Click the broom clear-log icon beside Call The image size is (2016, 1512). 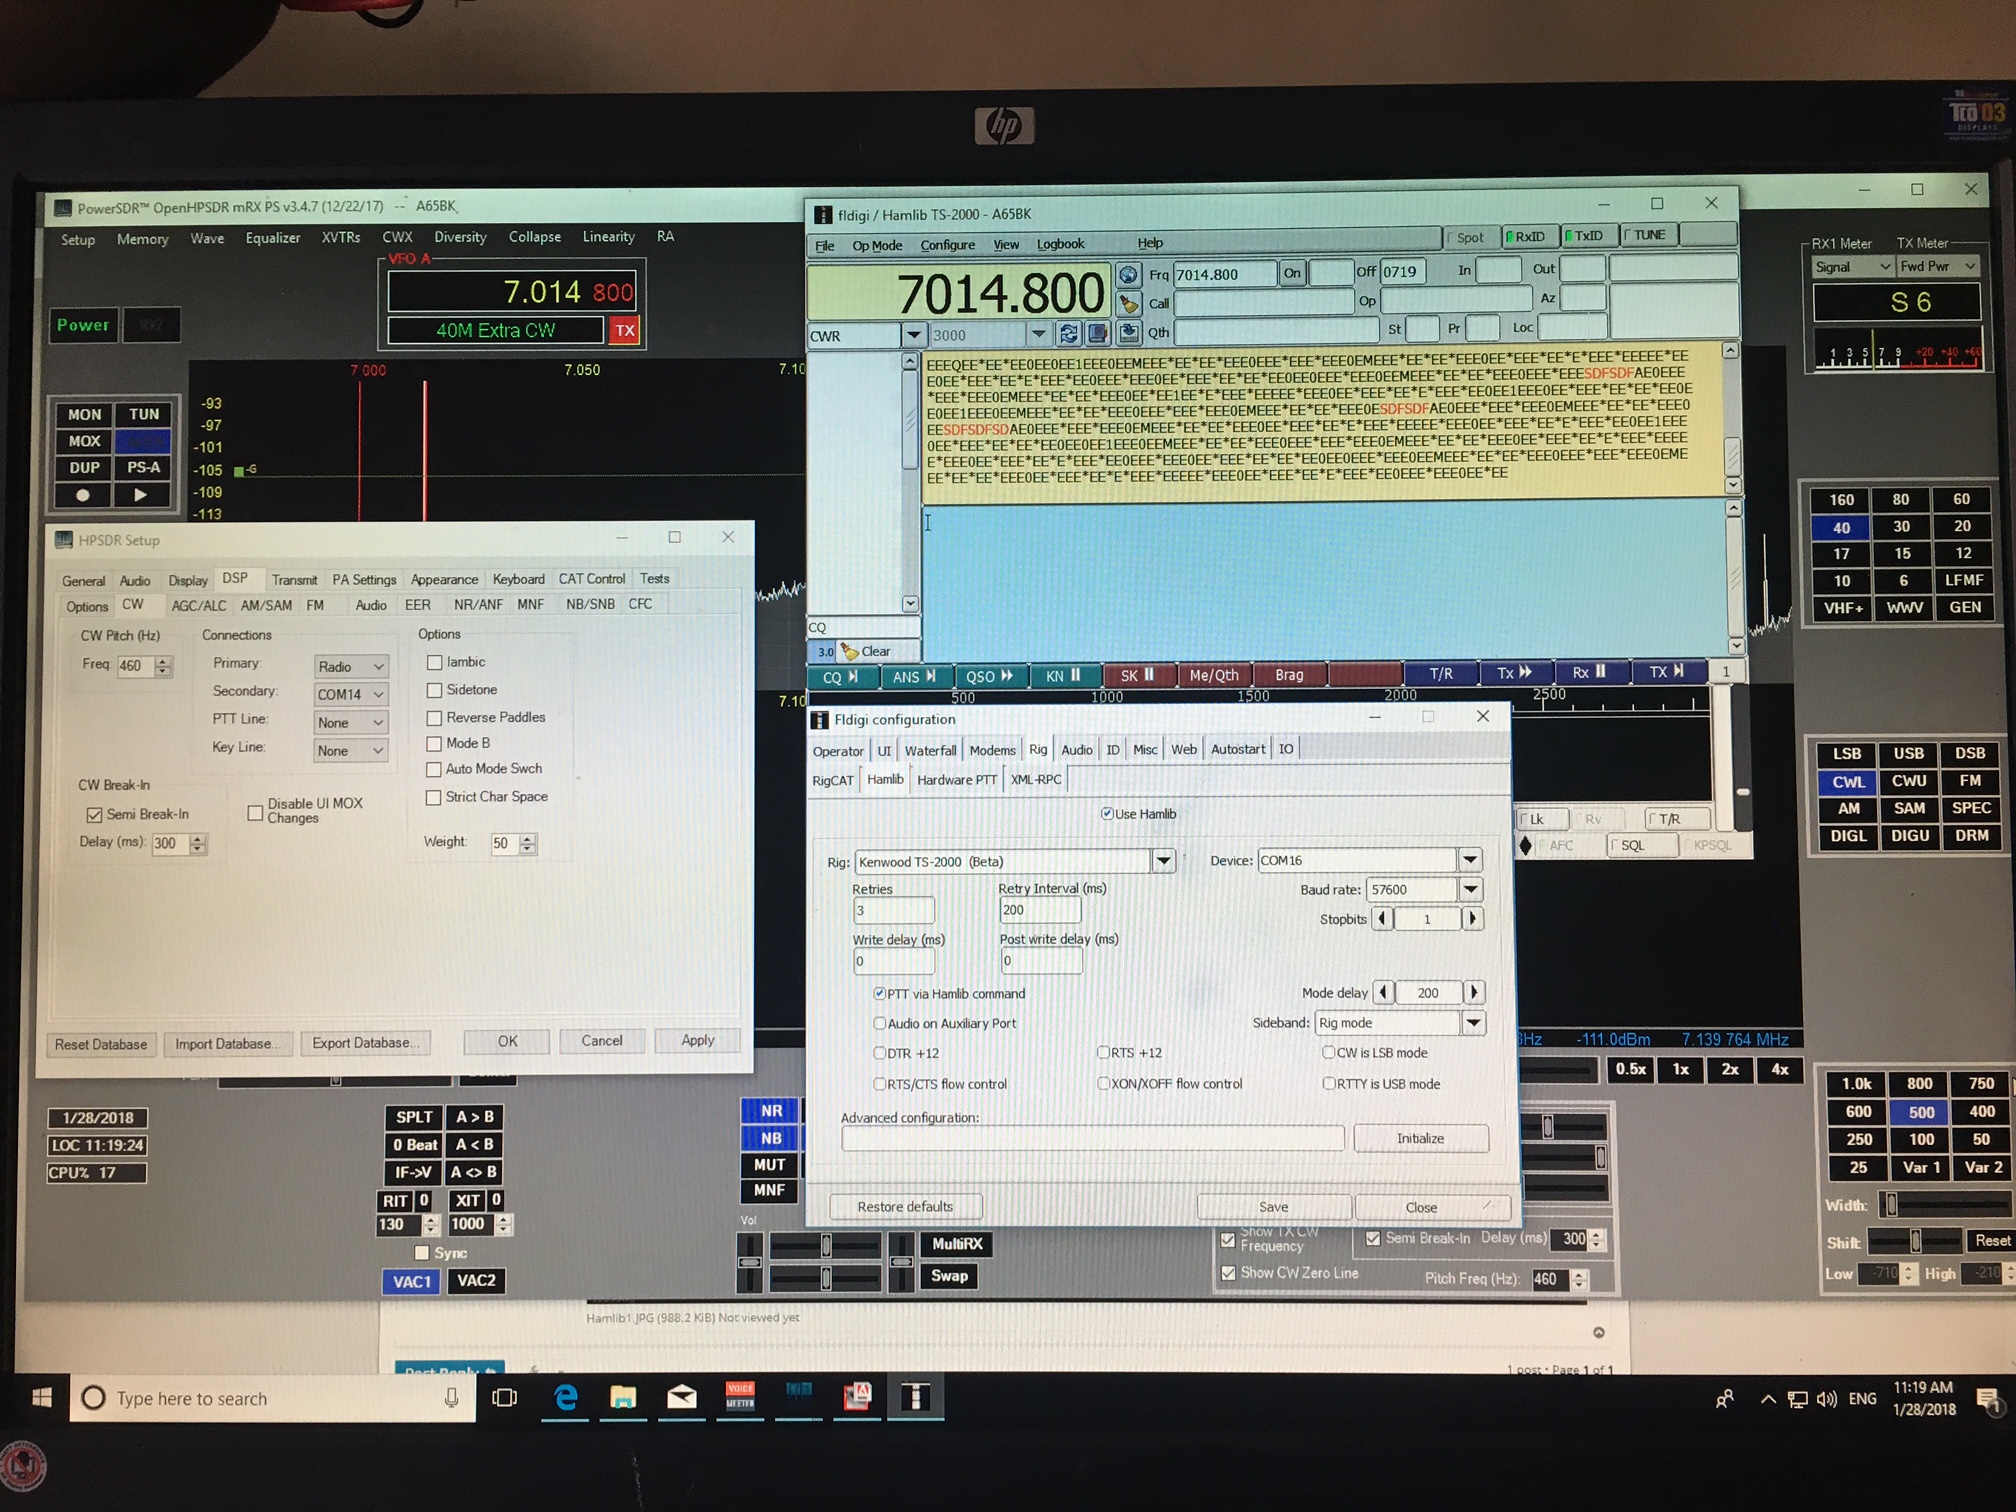coord(1128,303)
